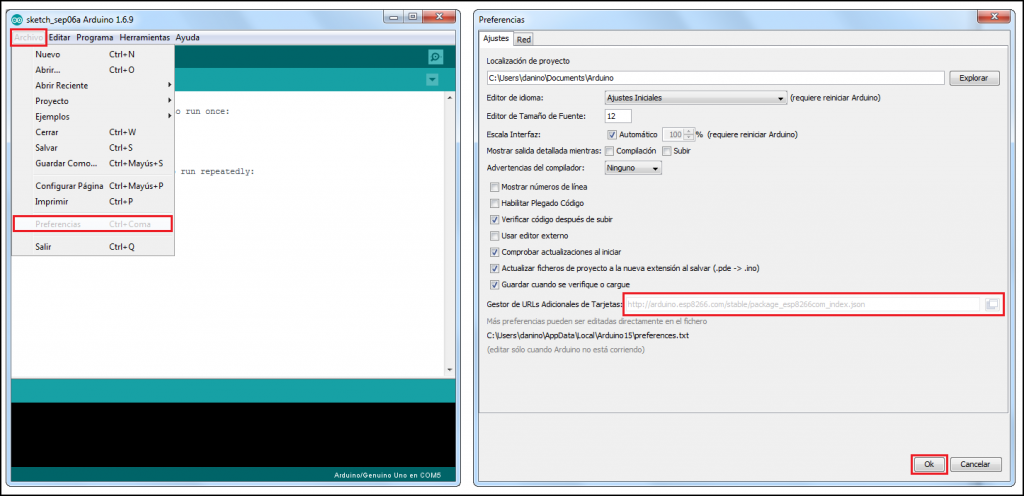The width and height of the screenshot is (1024, 496).
Task: Switch to the Ajustes tab
Action: click(x=496, y=39)
